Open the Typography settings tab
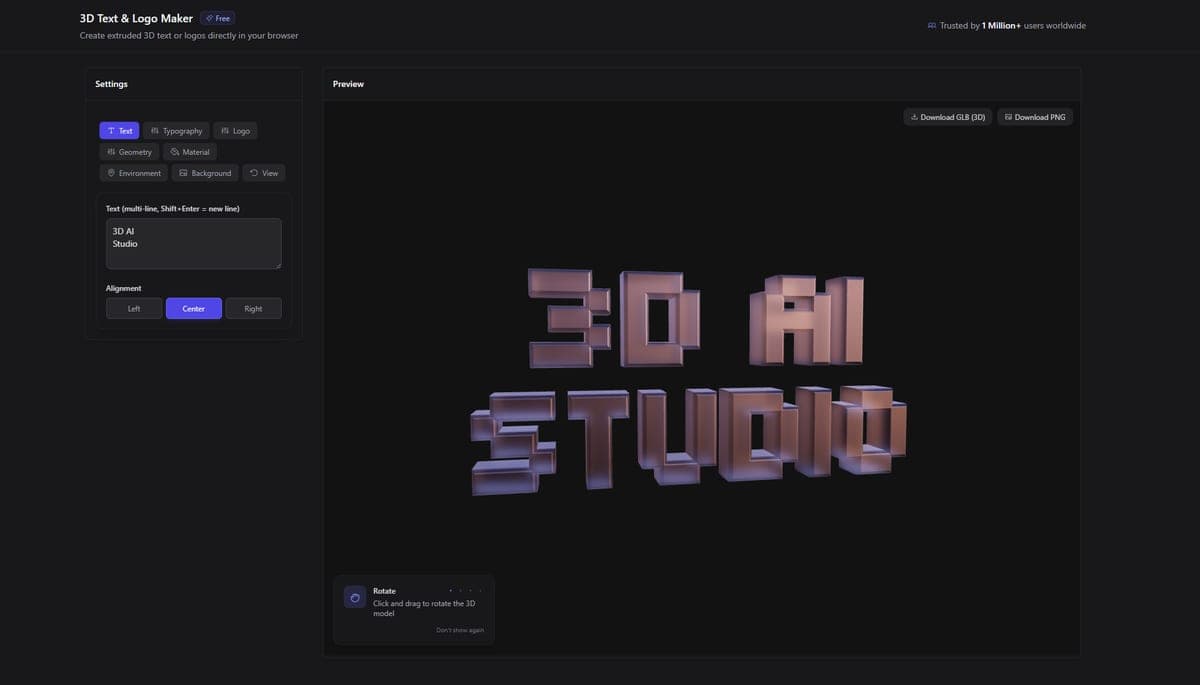The image size is (1200, 685). 176,131
